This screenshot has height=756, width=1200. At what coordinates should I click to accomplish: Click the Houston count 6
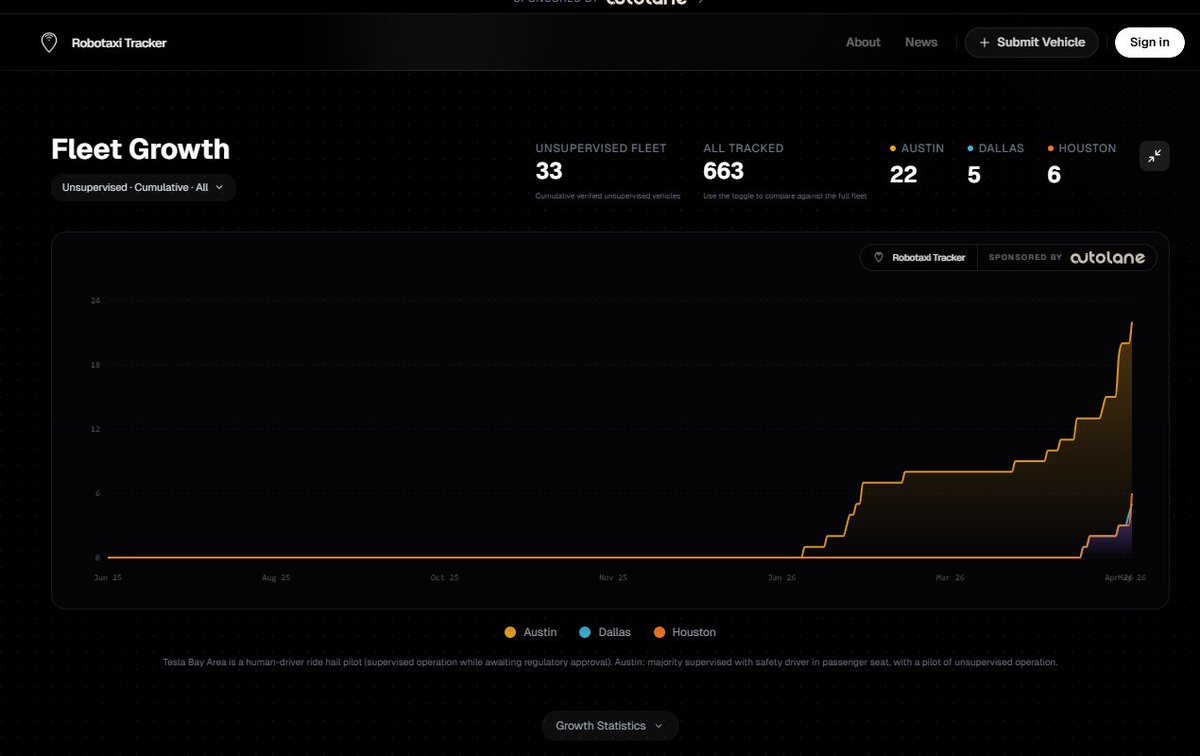click(1054, 176)
